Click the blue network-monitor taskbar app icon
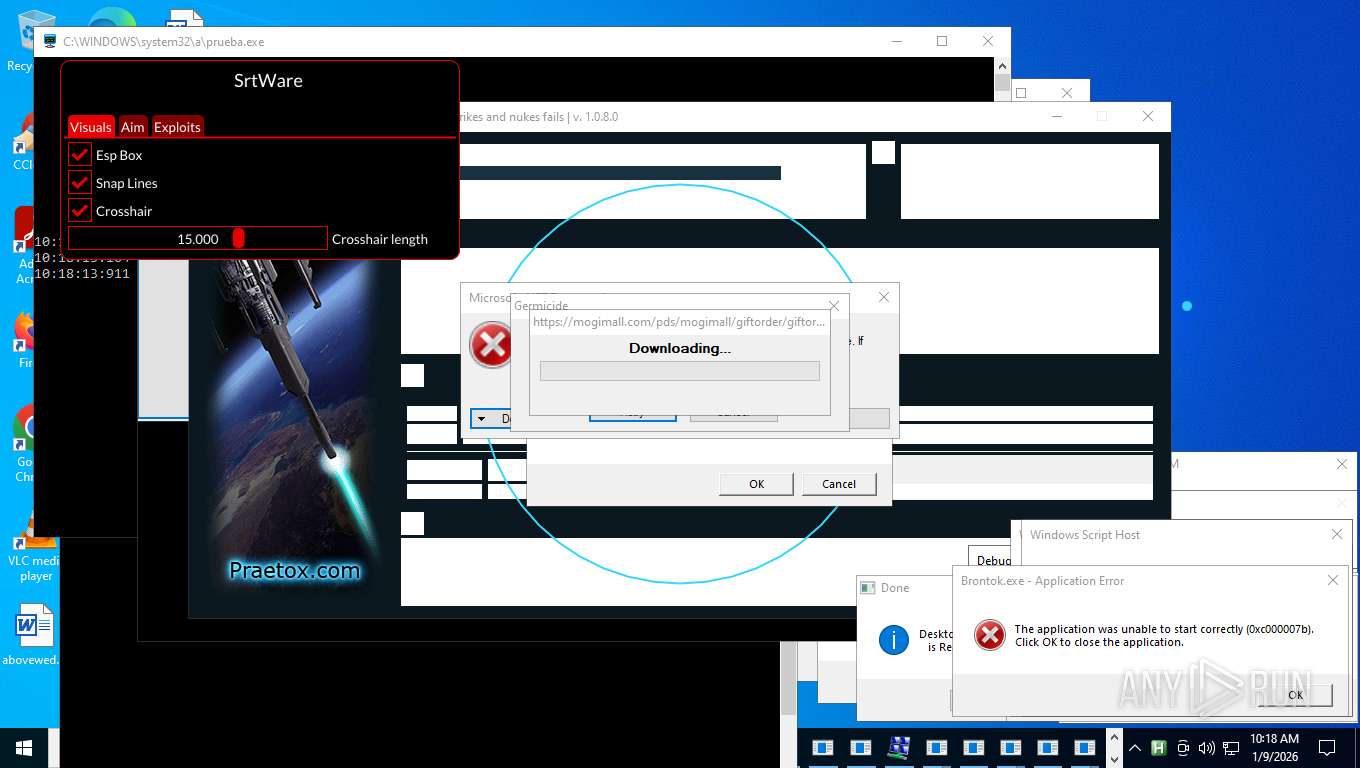 tap(898, 747)
